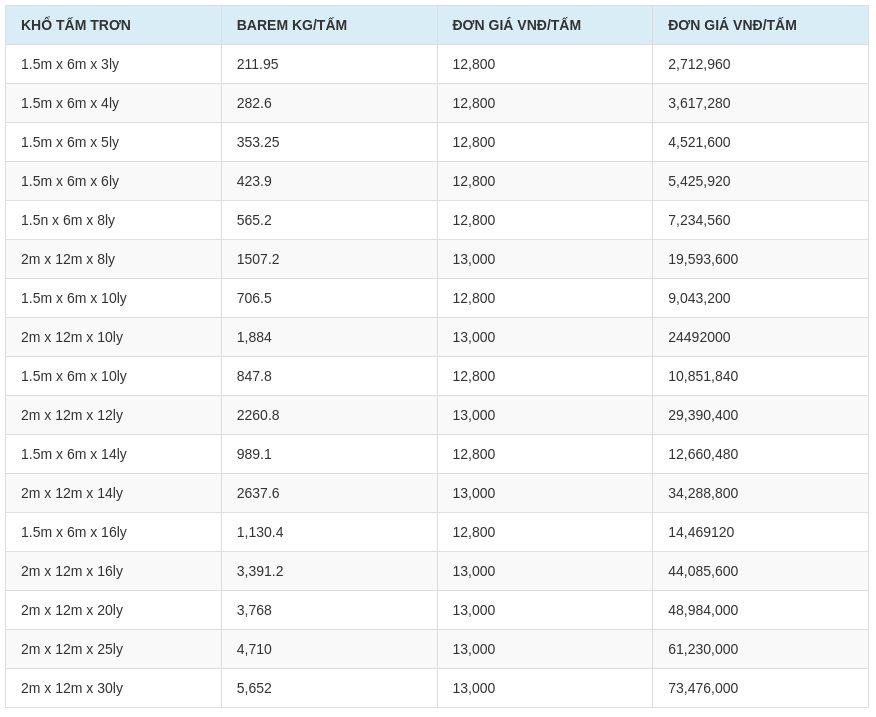
Task: Click the 211.95 barem value
Action: [x=258, y=64]
